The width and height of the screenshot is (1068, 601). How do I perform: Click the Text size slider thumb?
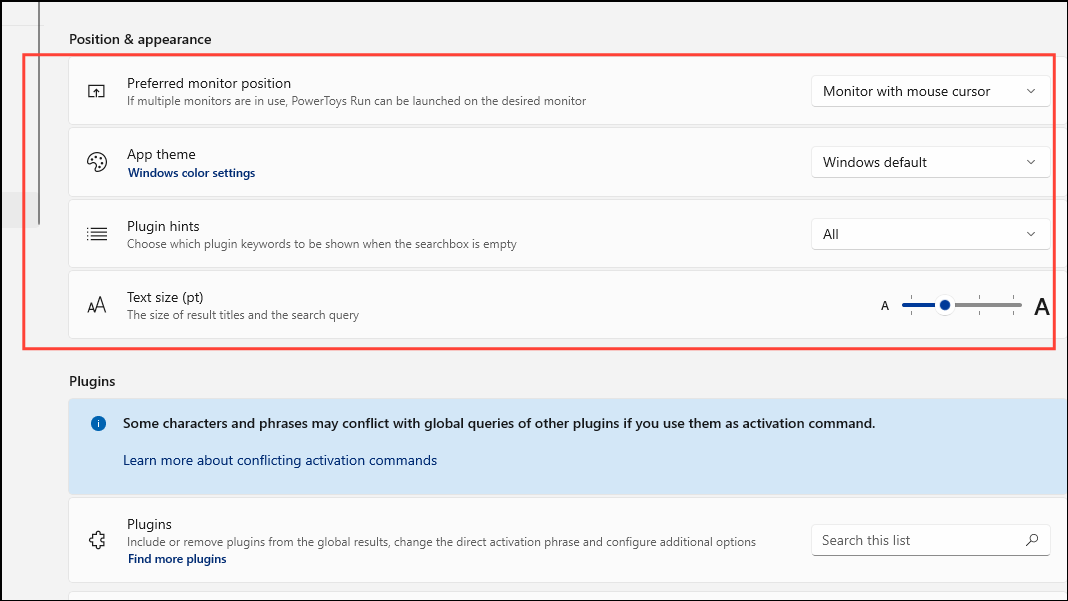pyautogui.click(x=944, y=304)
